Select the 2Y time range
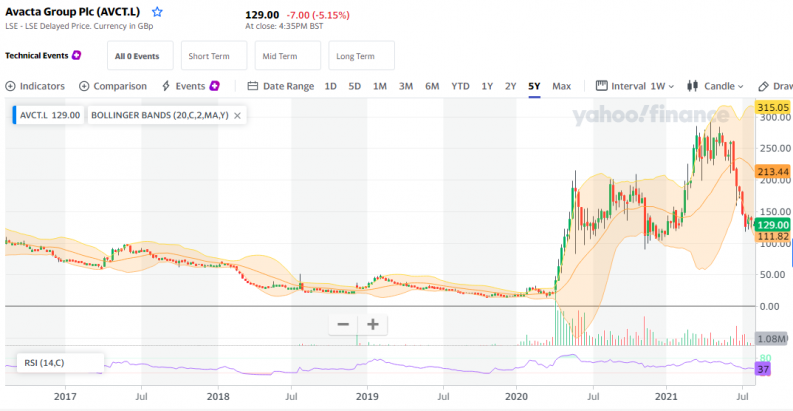The height and width of the screenshot is (411, 793). pyautogui.click(x=511, y=86)
